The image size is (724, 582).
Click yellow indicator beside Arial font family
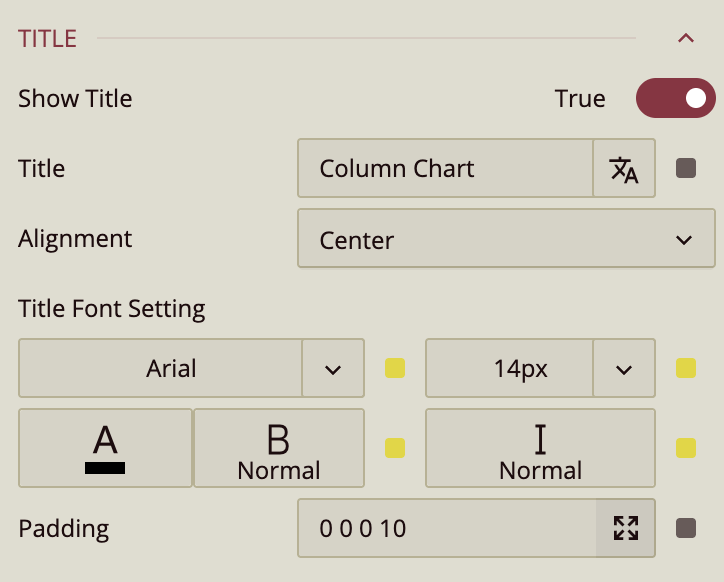[x=395, y=368]
